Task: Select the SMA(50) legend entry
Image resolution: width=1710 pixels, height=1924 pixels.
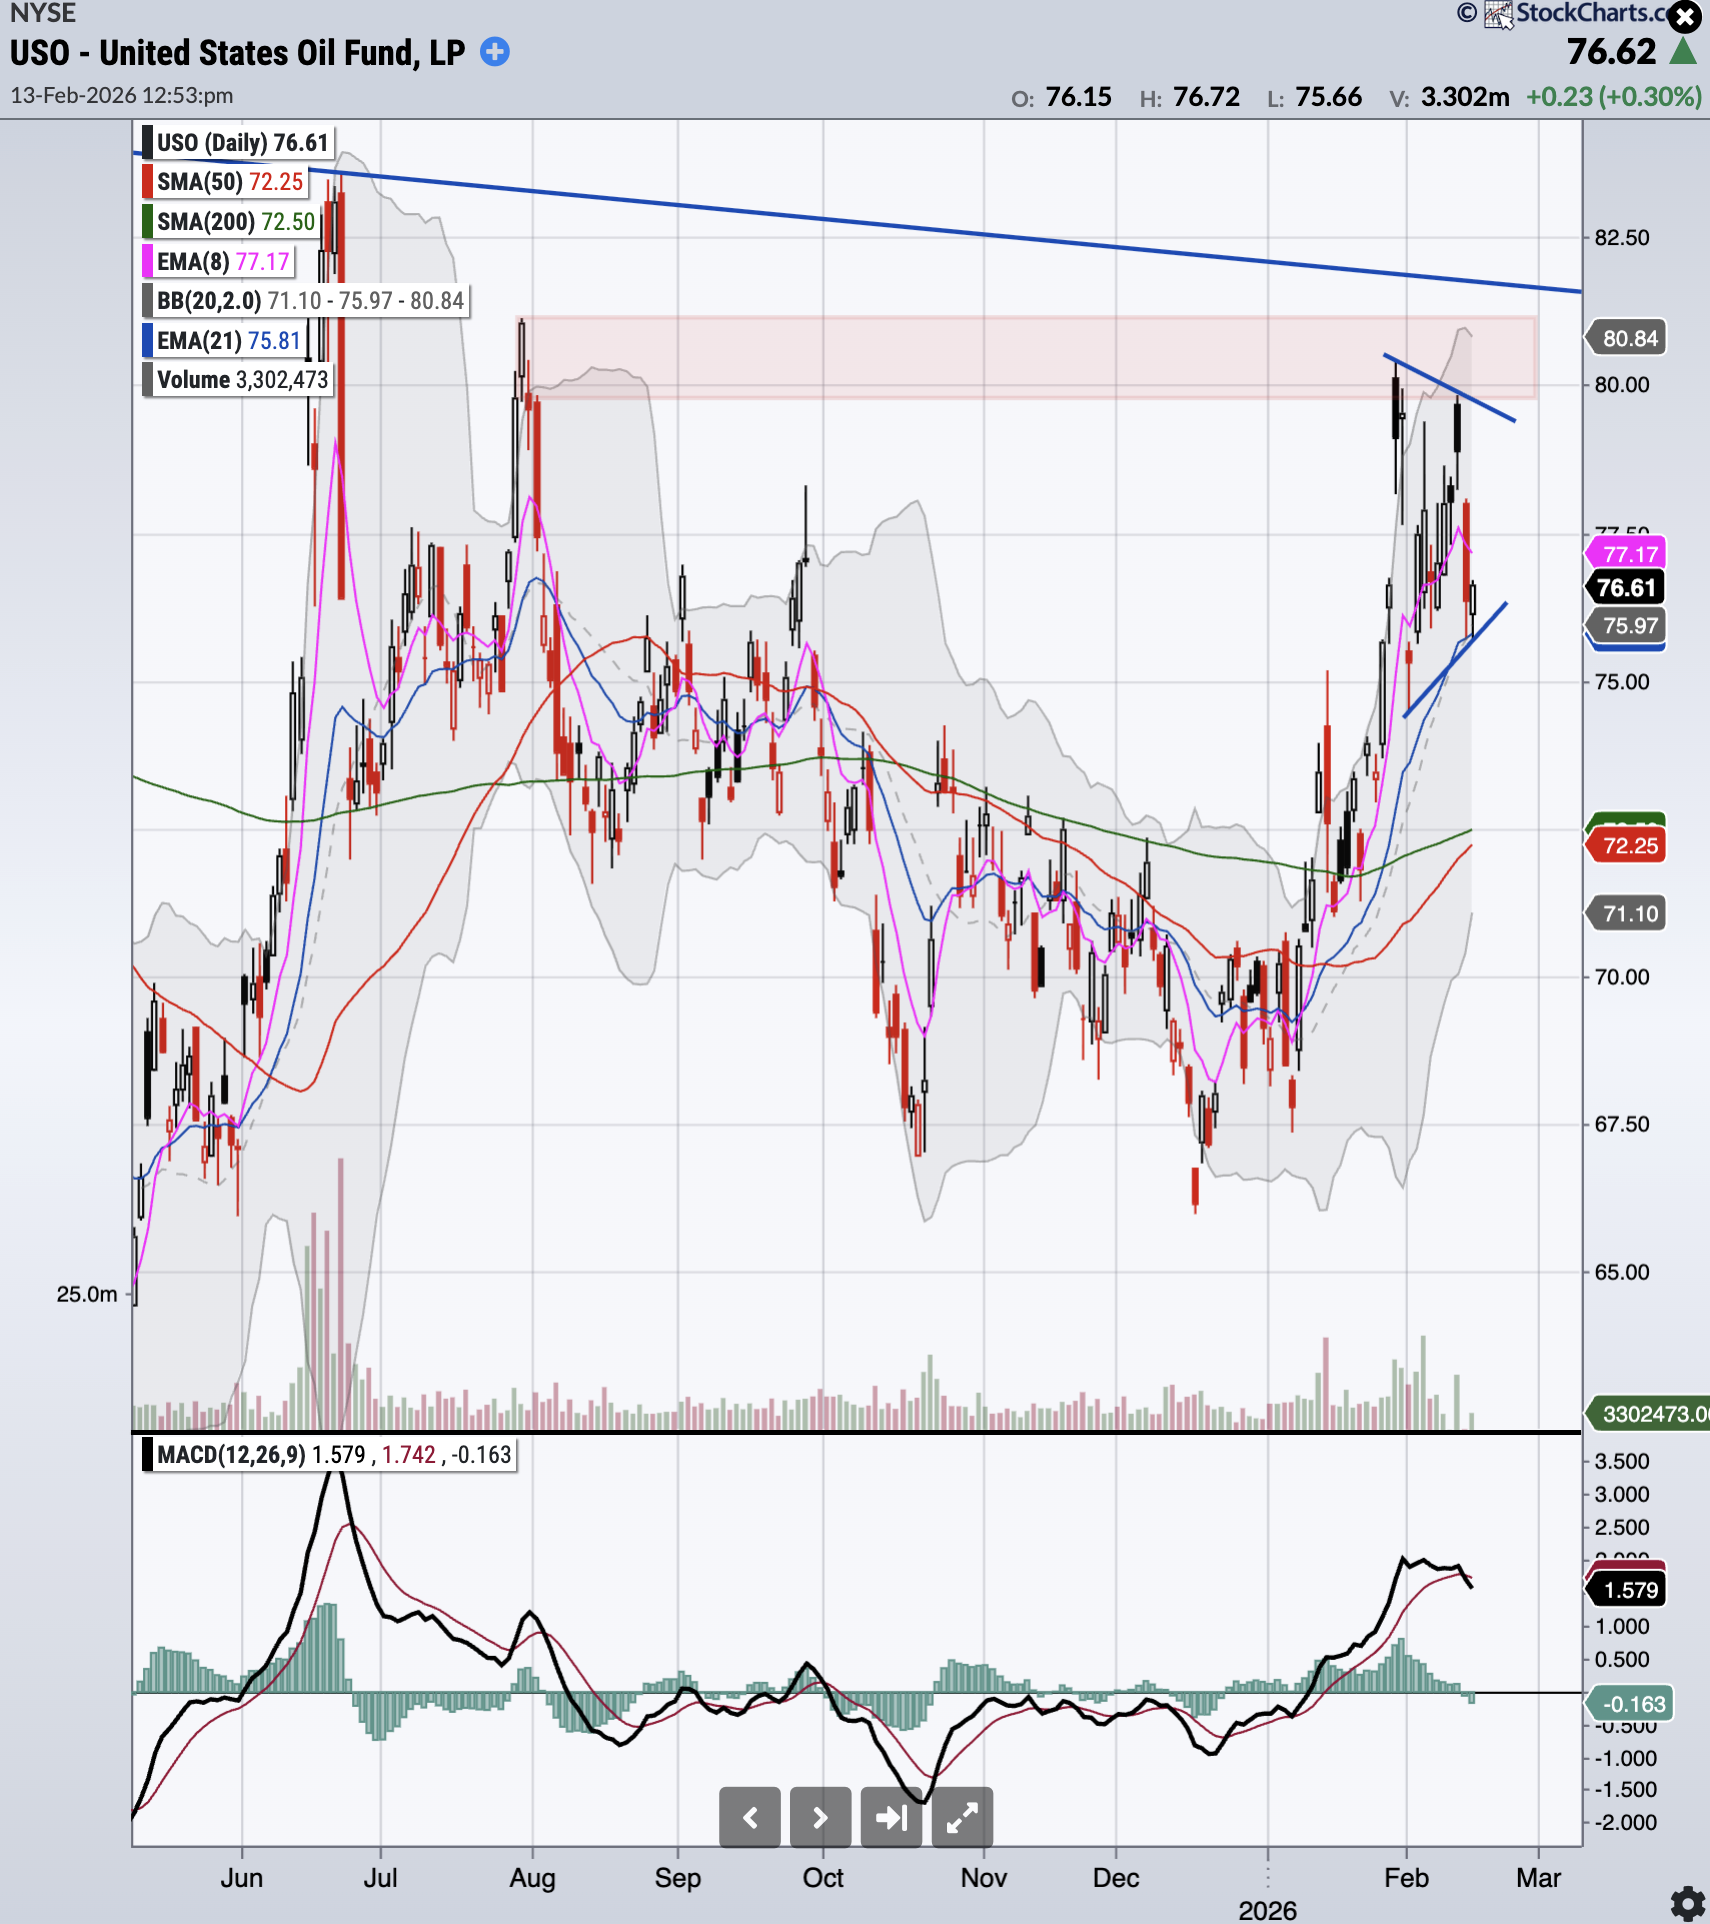Action: (229, 182)
